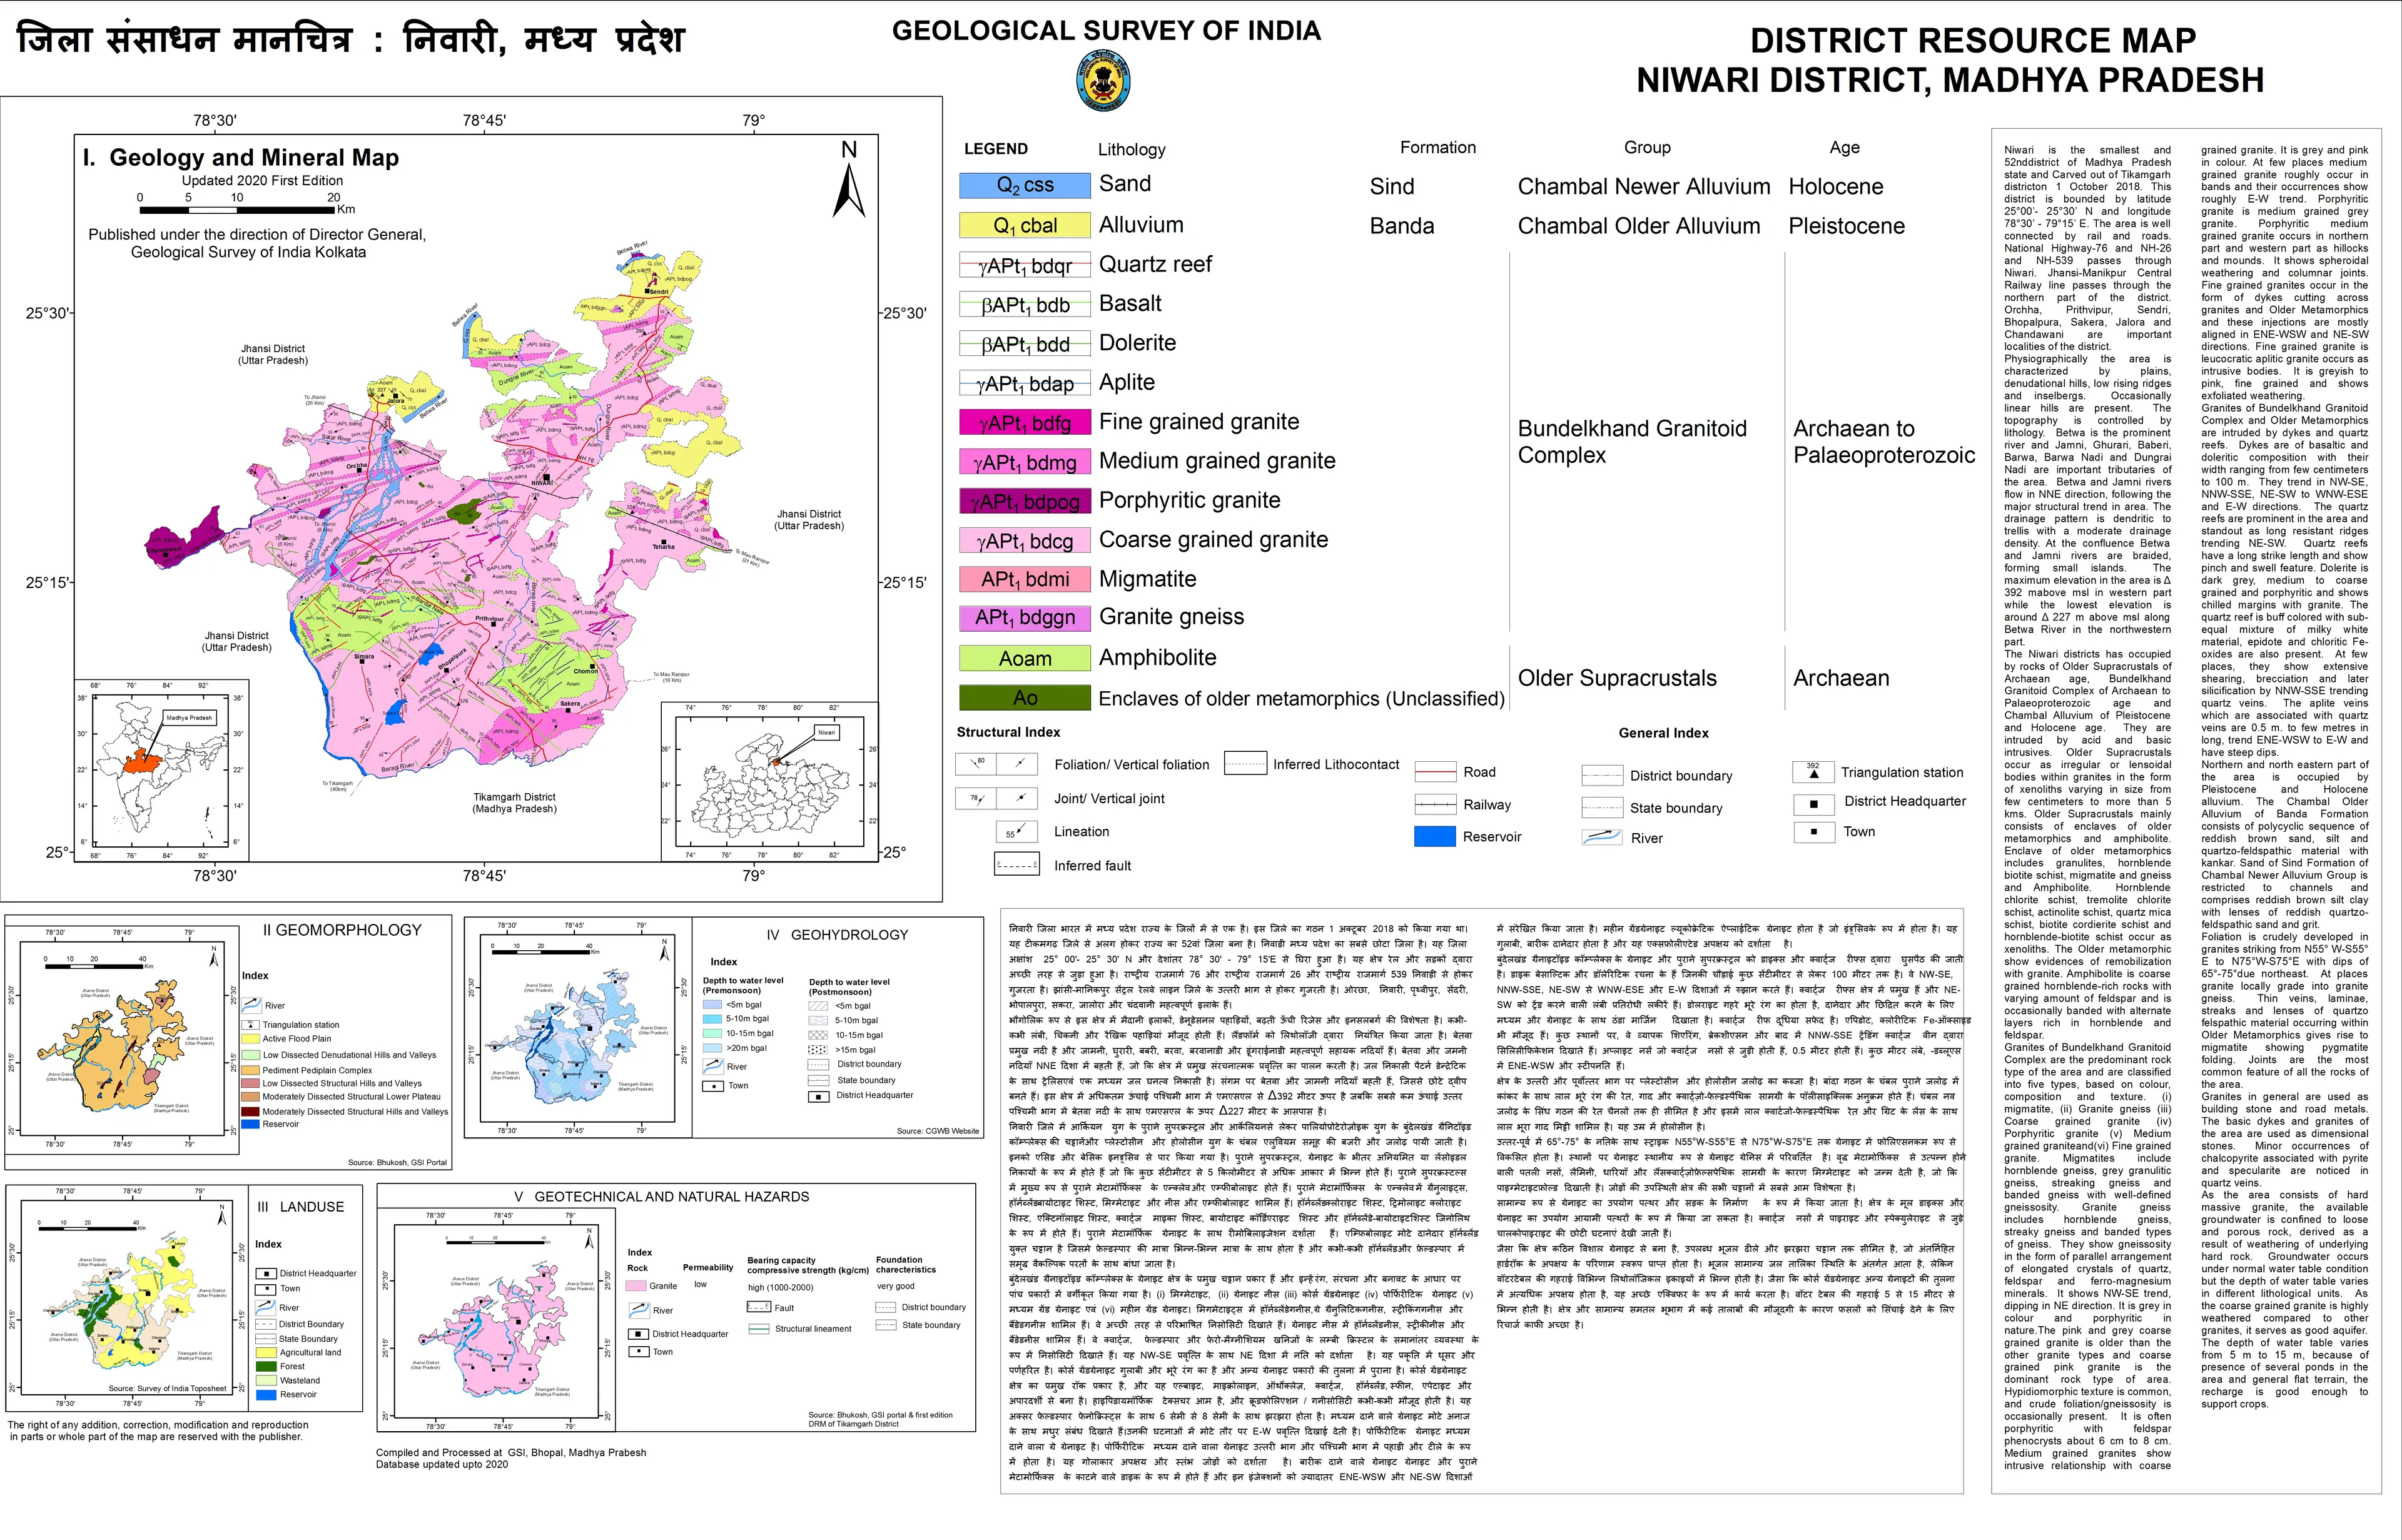Viewport: 2402px width, 1540px height.
Task: Click the 'I. Geology and Mineral Map' title
Action: click(241, 158)
